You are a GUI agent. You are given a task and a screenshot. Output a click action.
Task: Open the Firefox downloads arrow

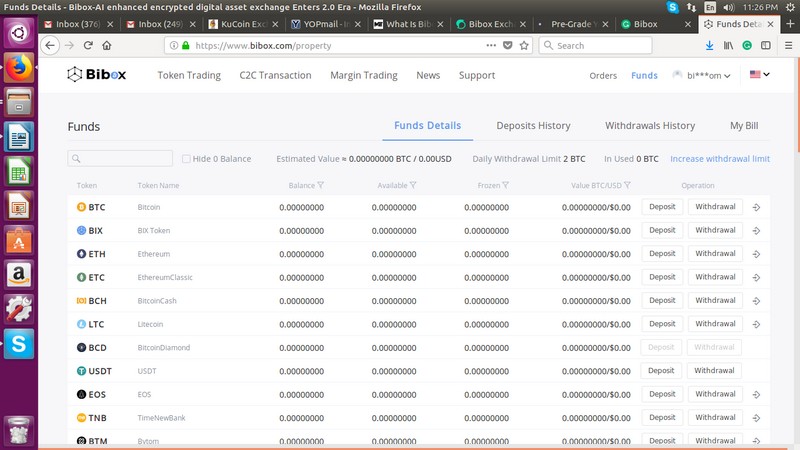coord(709,45)
